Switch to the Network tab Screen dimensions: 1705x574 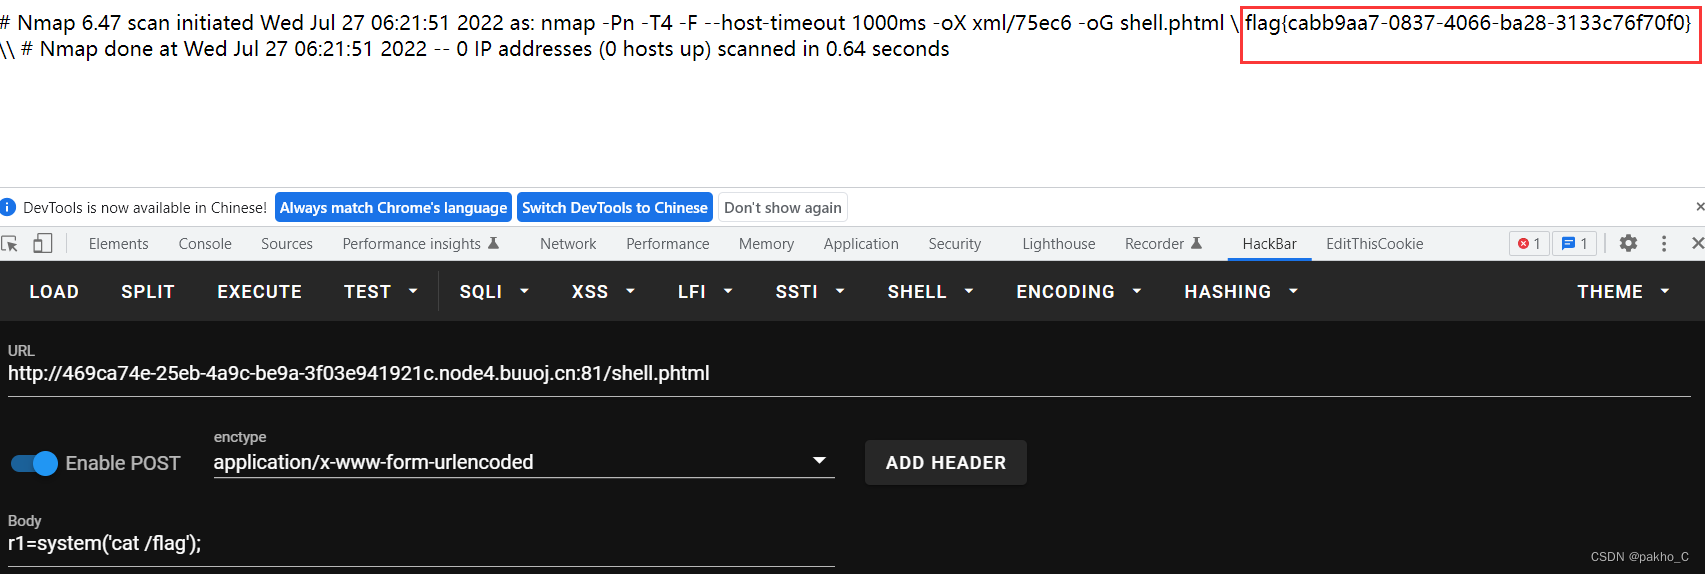[568, 243]
